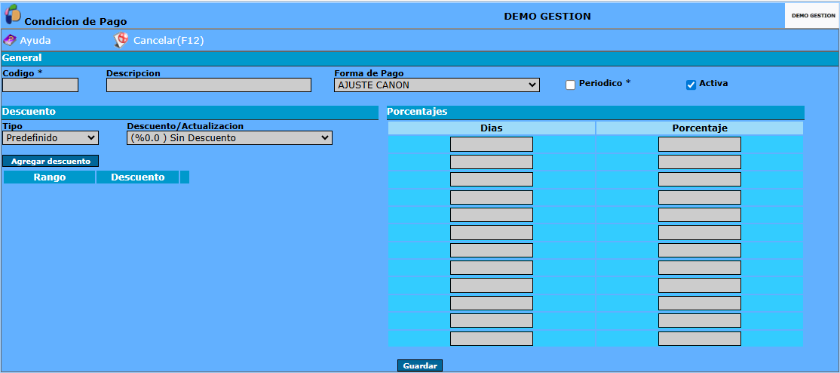Click the first Dias input field
The width and height of the screenshot is (840, 373).
(x=491, y=144)
